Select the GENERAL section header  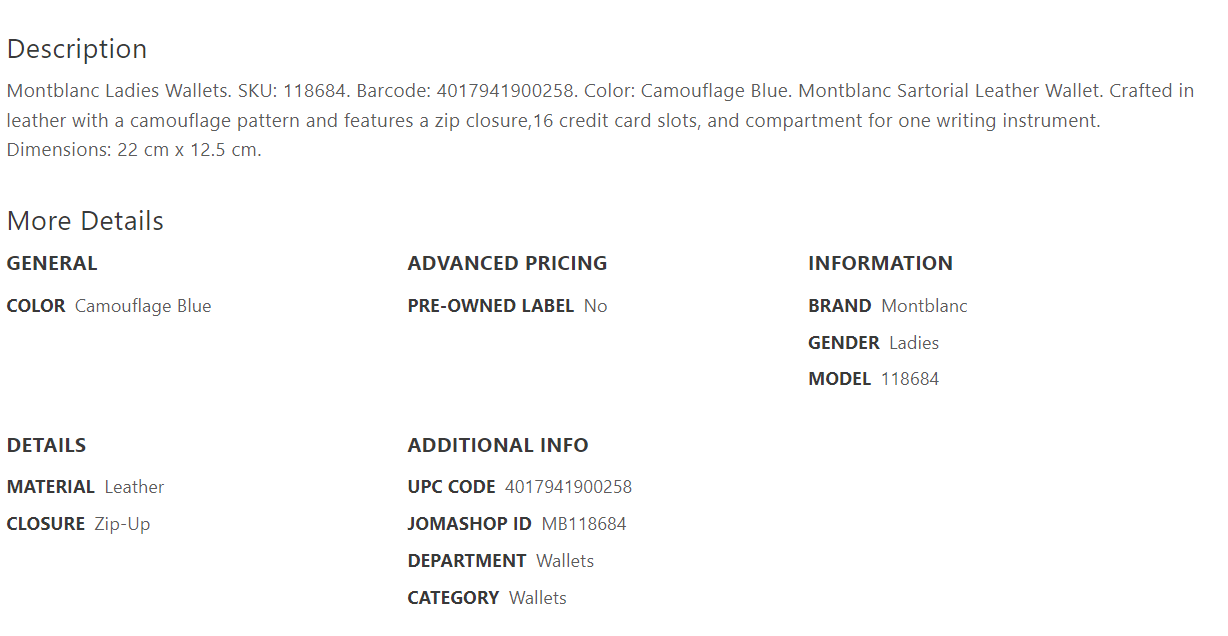pyautogui.click(x=52, y=264)
